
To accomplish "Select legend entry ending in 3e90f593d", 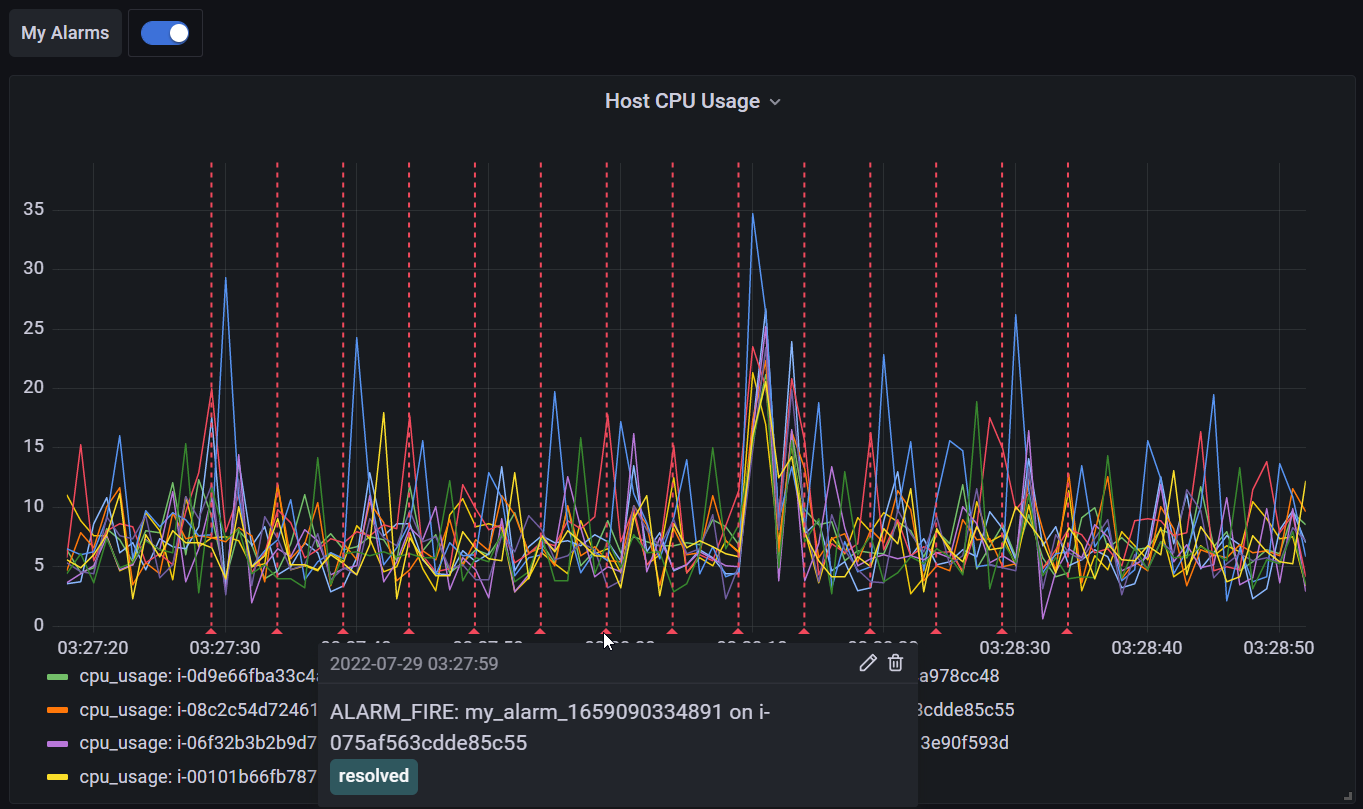I will (964, 743).
